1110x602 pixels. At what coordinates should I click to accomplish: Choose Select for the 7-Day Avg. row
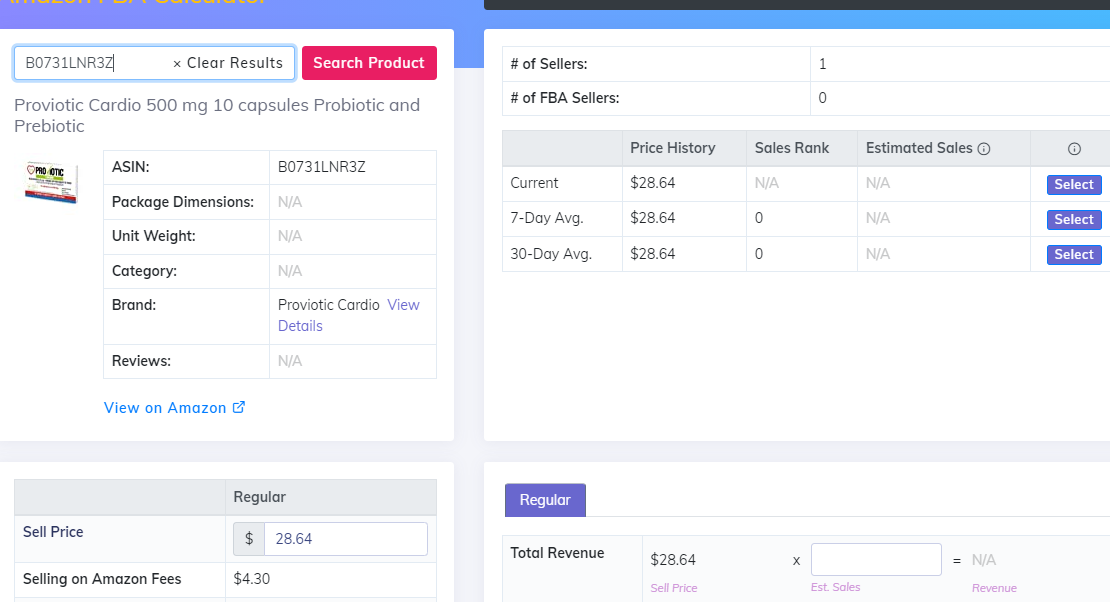click(x=1074, y=219)
